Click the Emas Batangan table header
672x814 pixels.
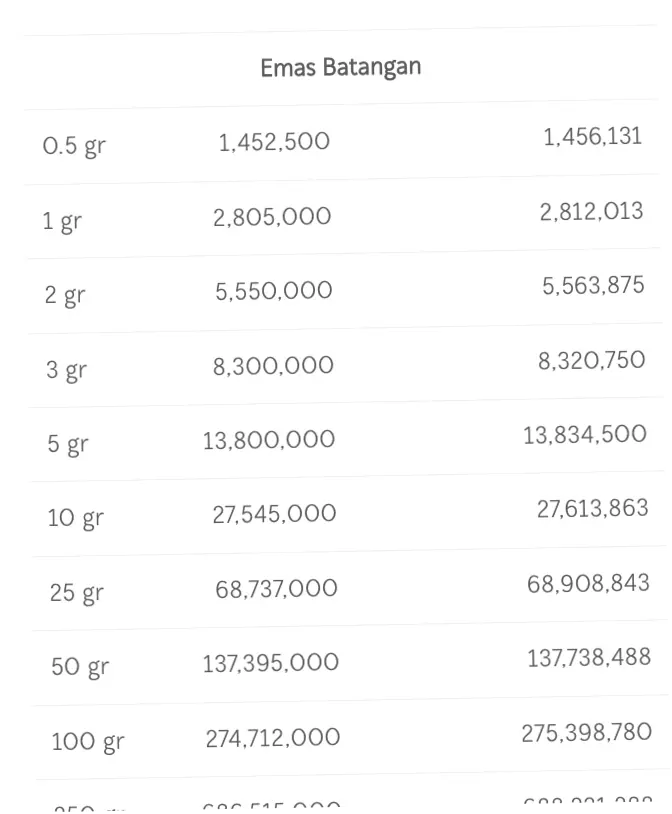(340, 68)
